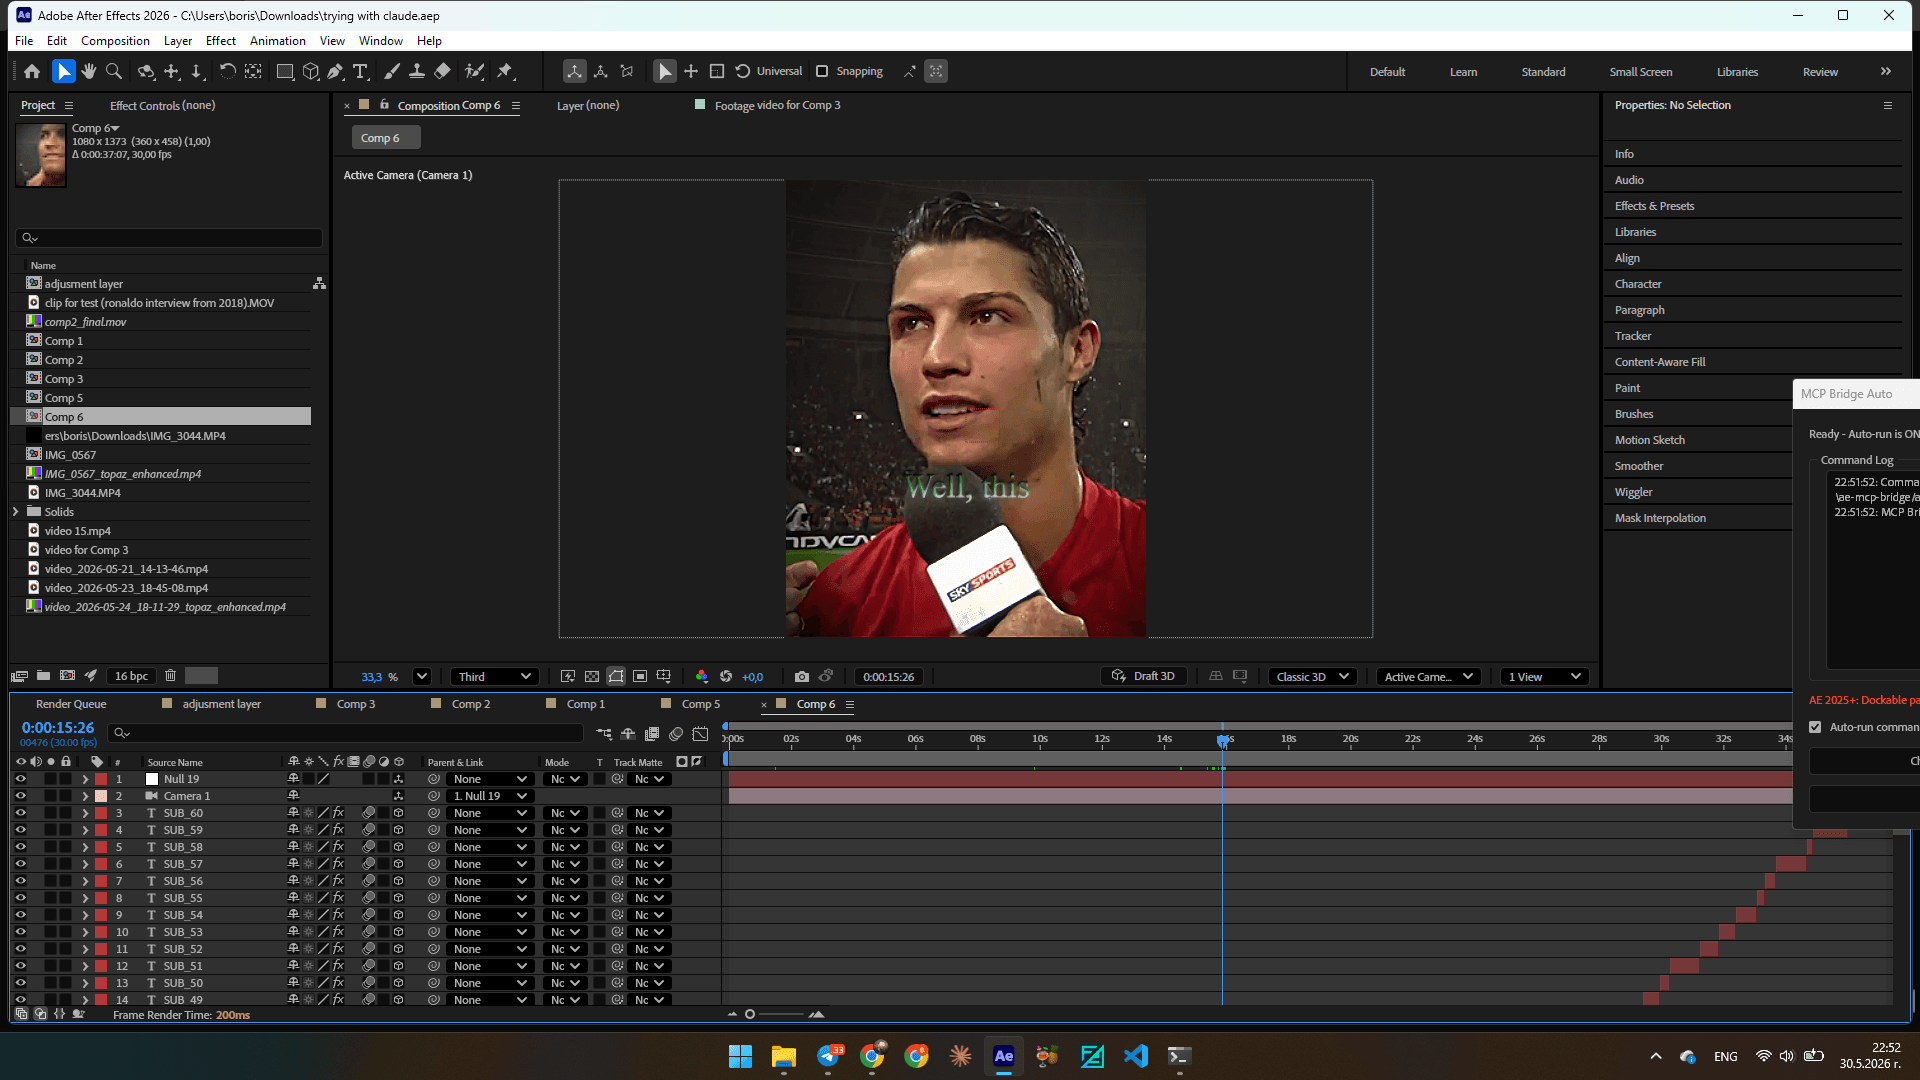Select the Rotation tool
Image resolution: width=1920 pixels, height=1080 pixels.
[x=227, y=71]
